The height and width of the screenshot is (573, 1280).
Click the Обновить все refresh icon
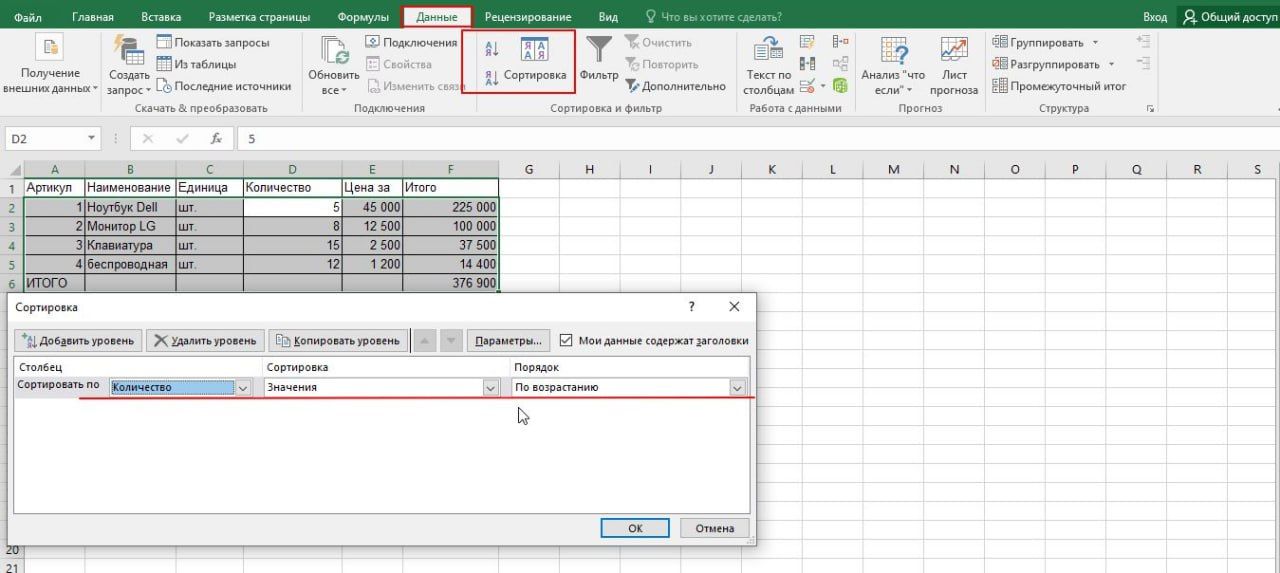click(x=333, y=51)
